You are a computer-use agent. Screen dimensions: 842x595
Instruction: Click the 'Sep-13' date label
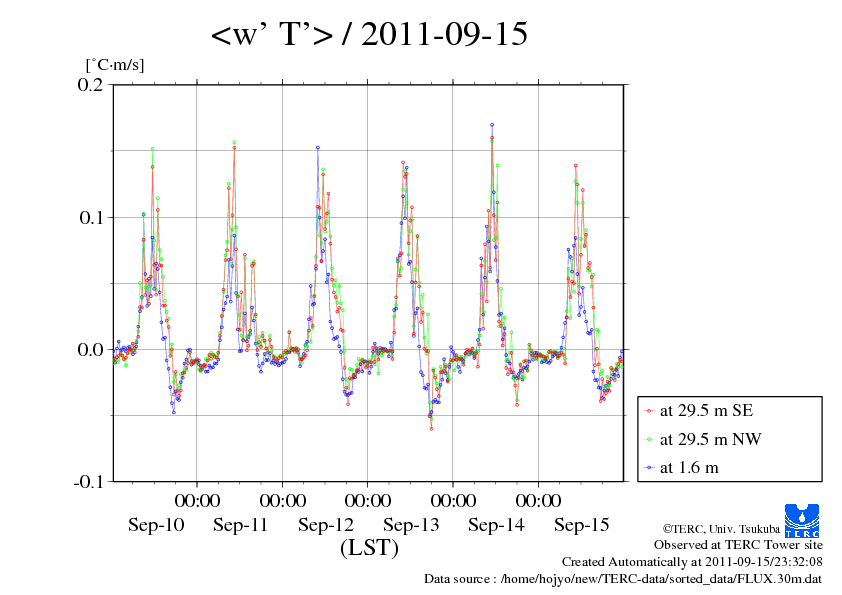(x=411, y=525)
